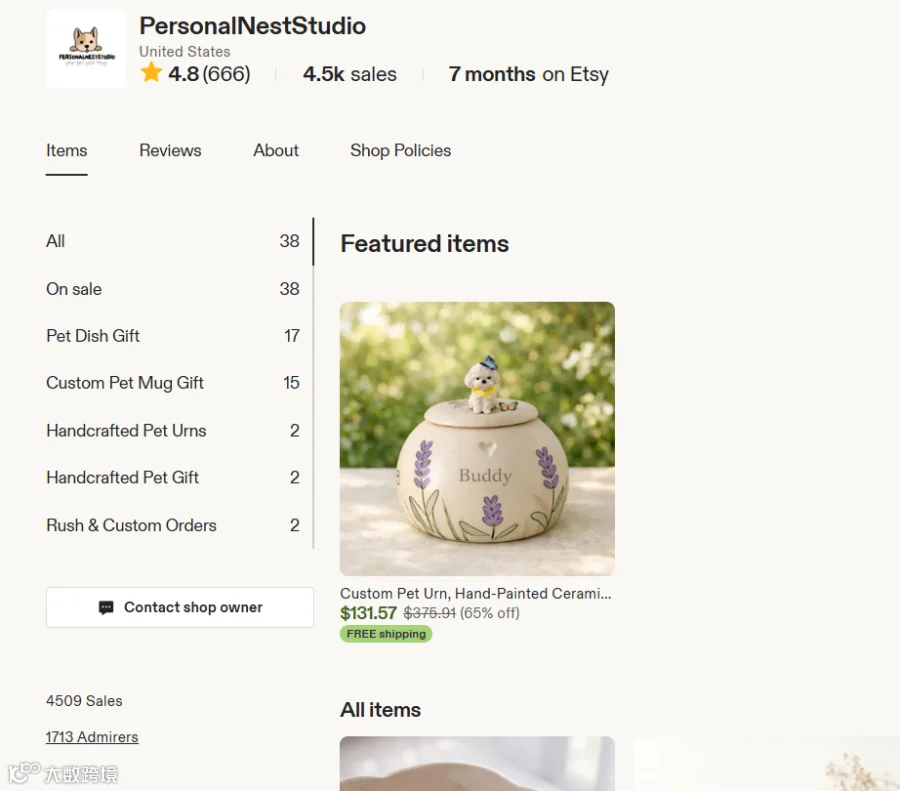
Task: Click the chat bubble icon on Contact button
Action: 106,607
